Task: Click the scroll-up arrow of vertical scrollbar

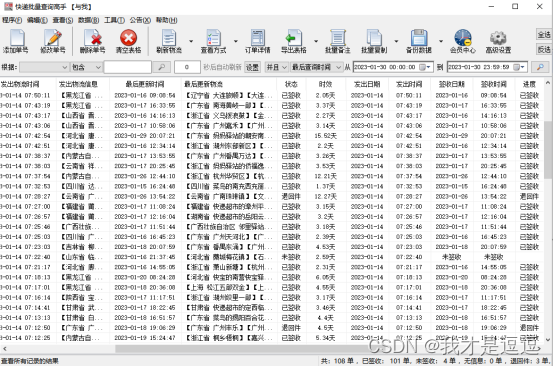Action: point(548,83)
